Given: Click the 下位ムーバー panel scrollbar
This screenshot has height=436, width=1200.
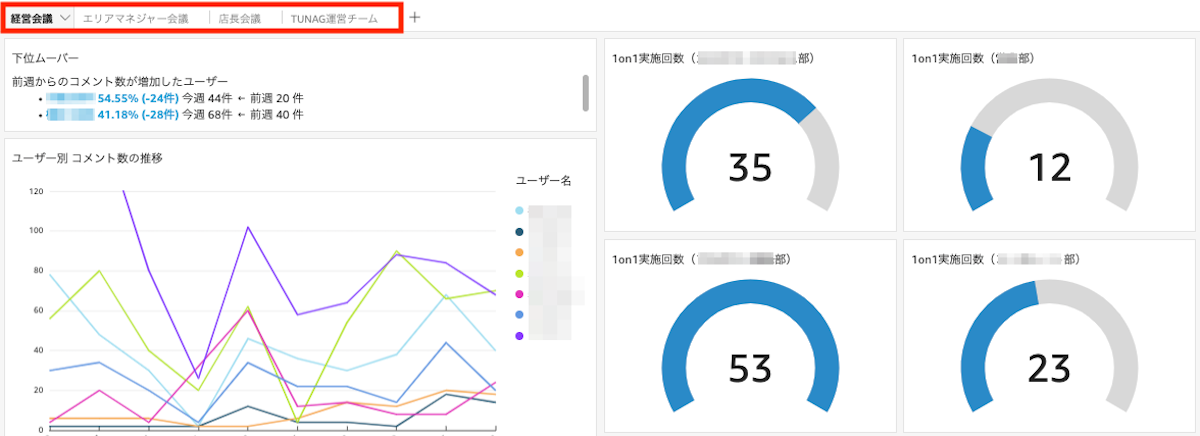Looking at the screenshot, I should tap(585, 92).
